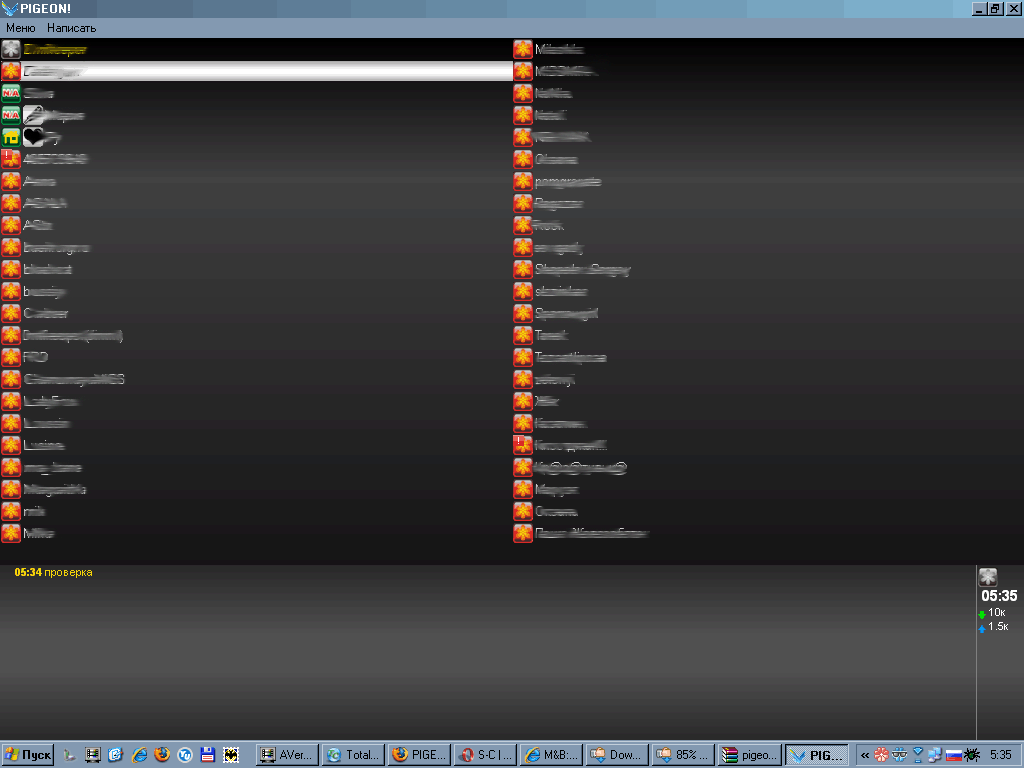Click the green download arrow next to 10k
Image resolution: width=1024 pixels, height=768 pixels.
coord(982,613)
